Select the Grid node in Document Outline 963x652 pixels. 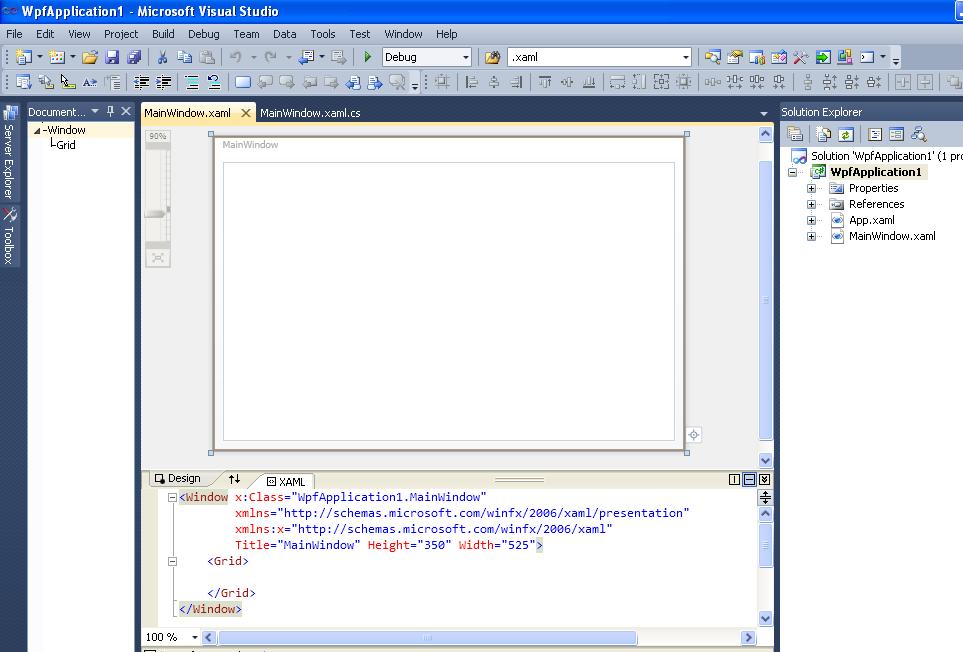click(66, 143)
